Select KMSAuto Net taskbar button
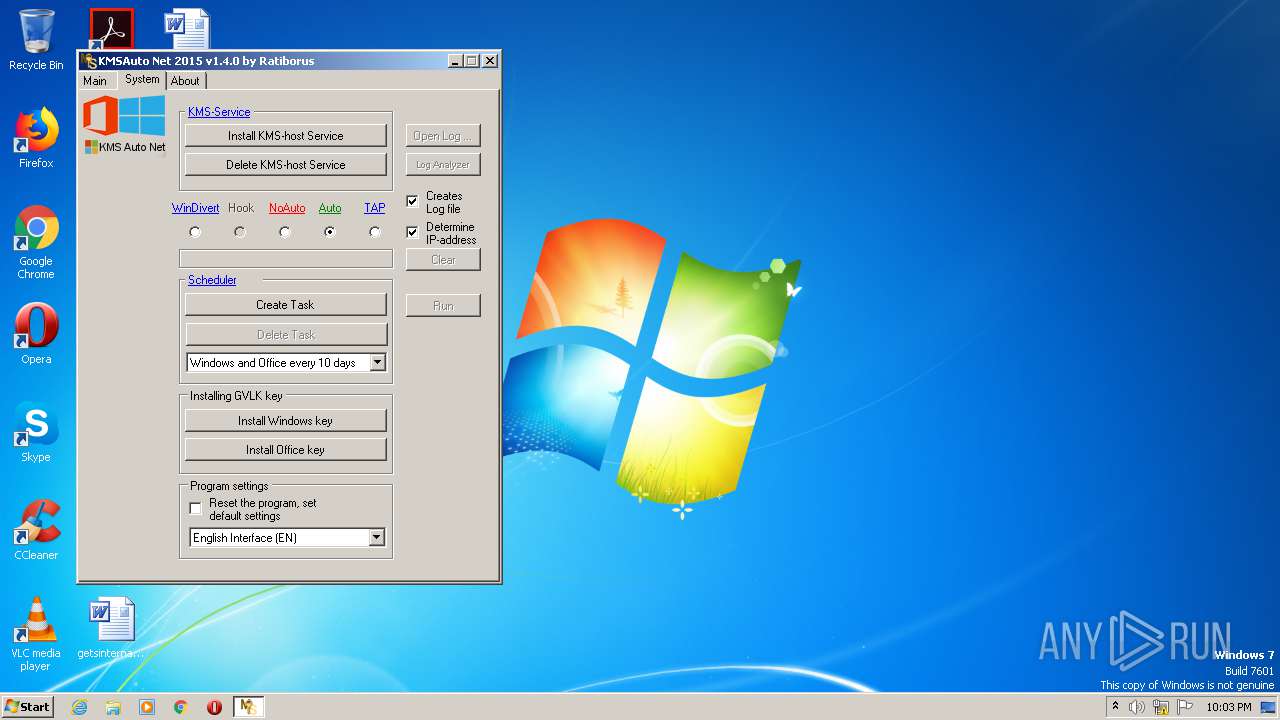Image resolution: width=1280 pixels, height=720 pixels. (248, 707)
